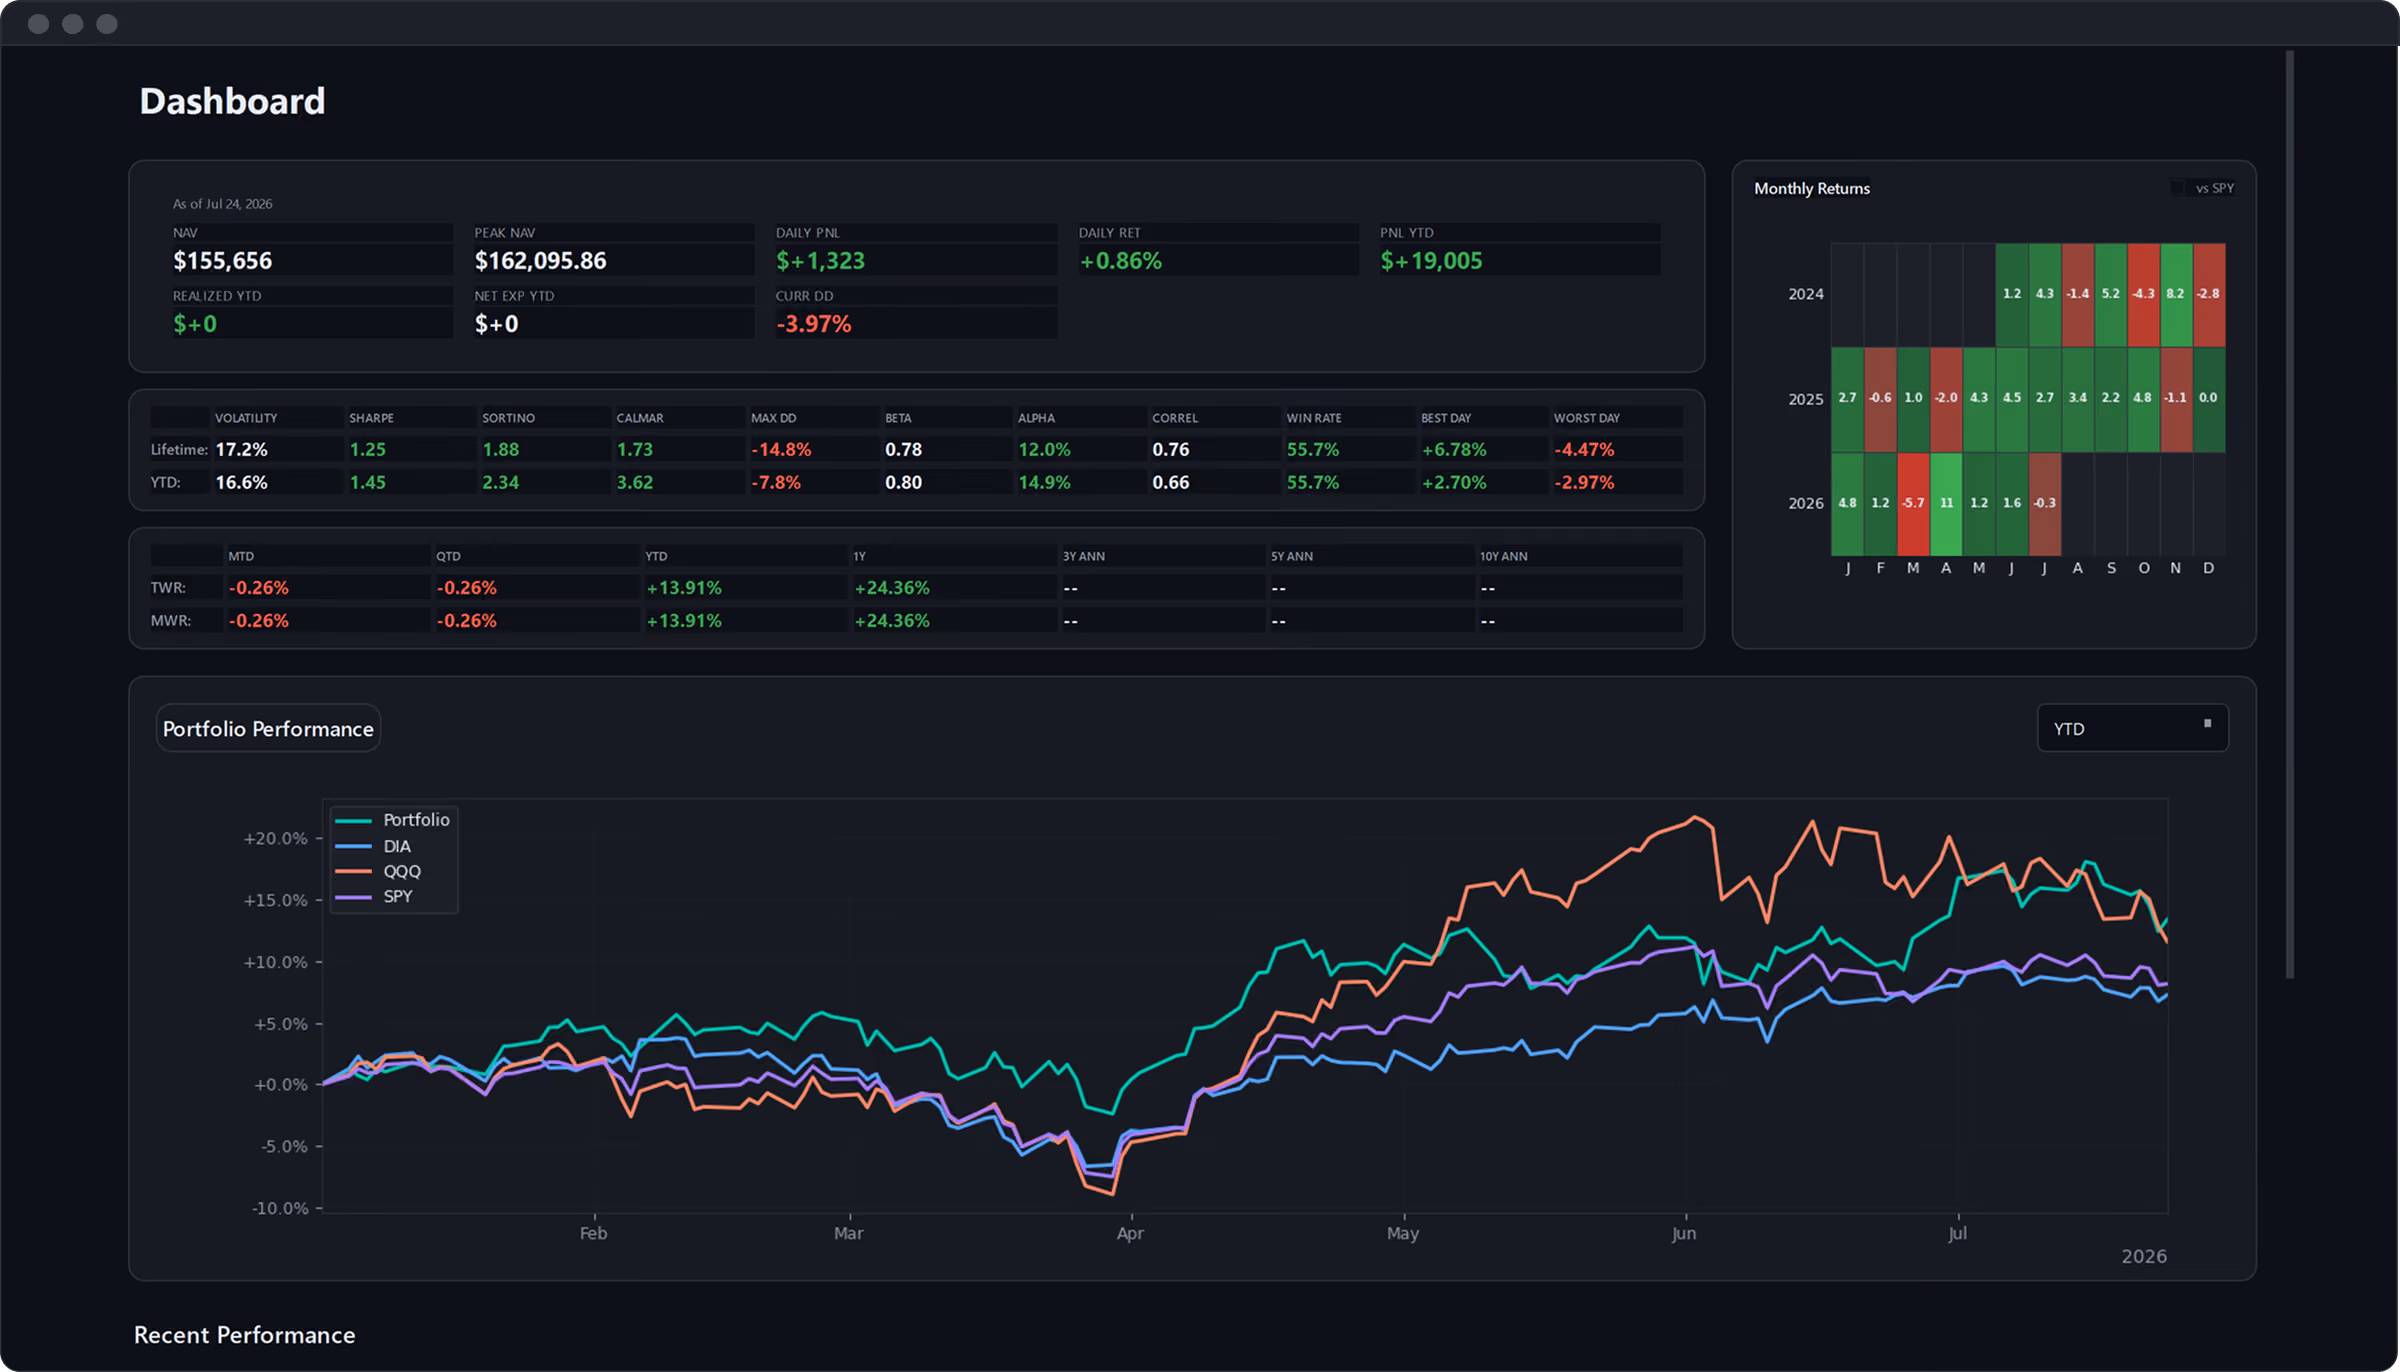Viewport: 2400px width, 1372px height.
Task: Click YTD volatility 16.6%
Action: pyautogui.click(x=241, y=482)
